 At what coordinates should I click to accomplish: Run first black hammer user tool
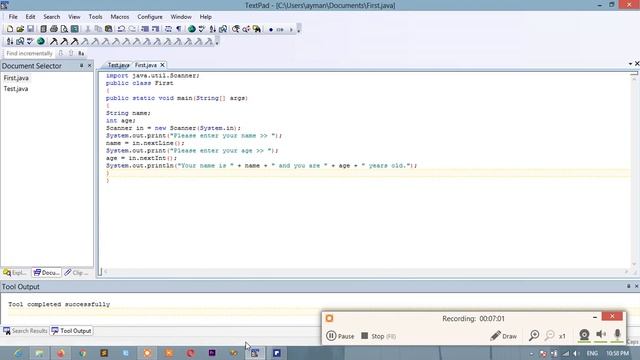pos(53,41)
